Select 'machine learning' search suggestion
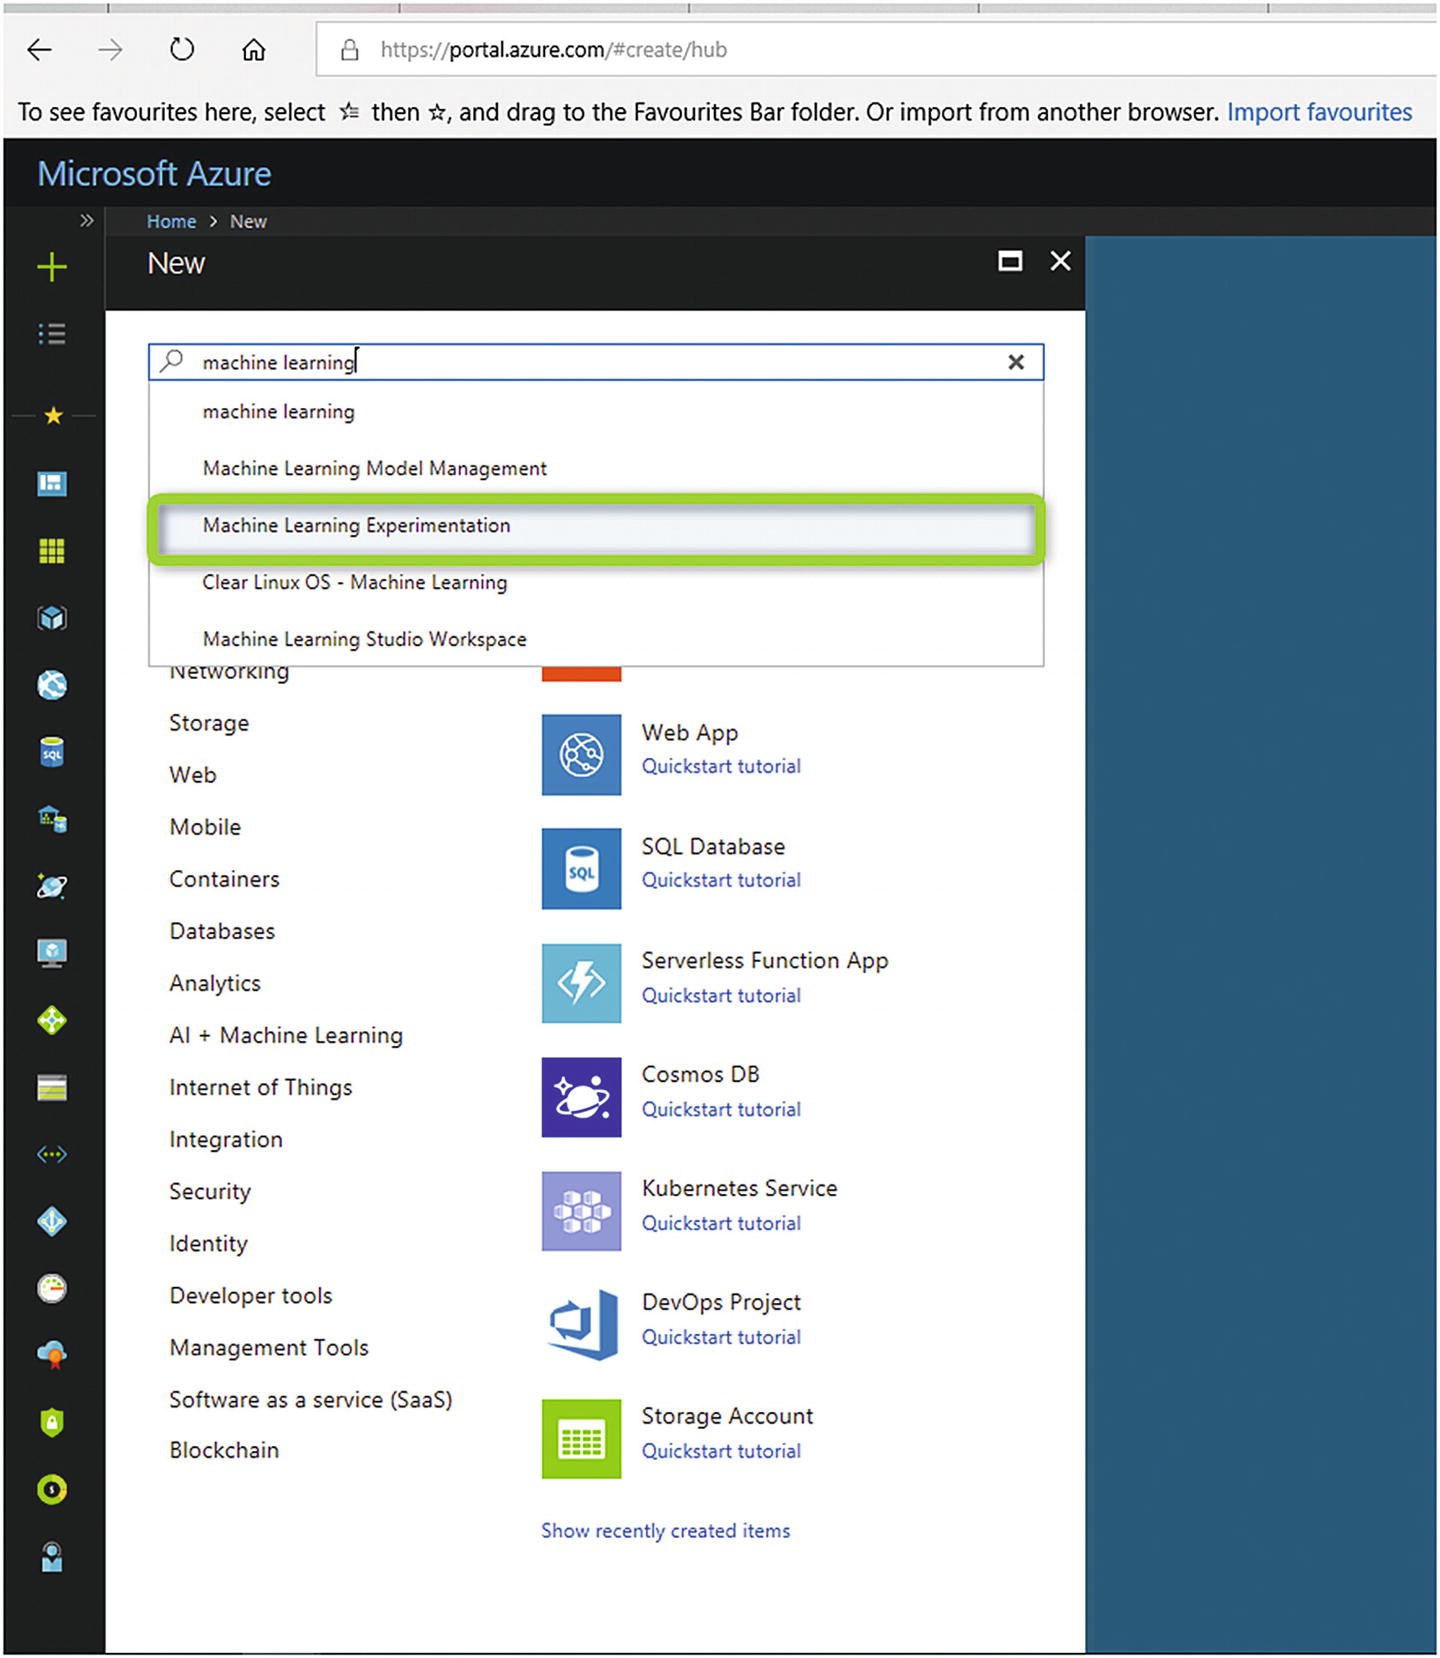Screen dimensions: 1440x1658 point(596,412)
